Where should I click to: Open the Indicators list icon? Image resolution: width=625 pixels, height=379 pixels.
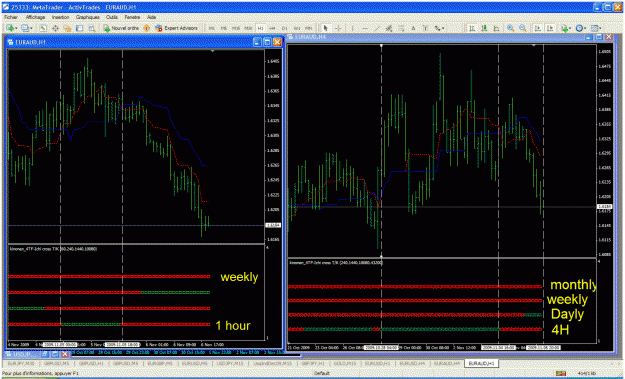565,28
